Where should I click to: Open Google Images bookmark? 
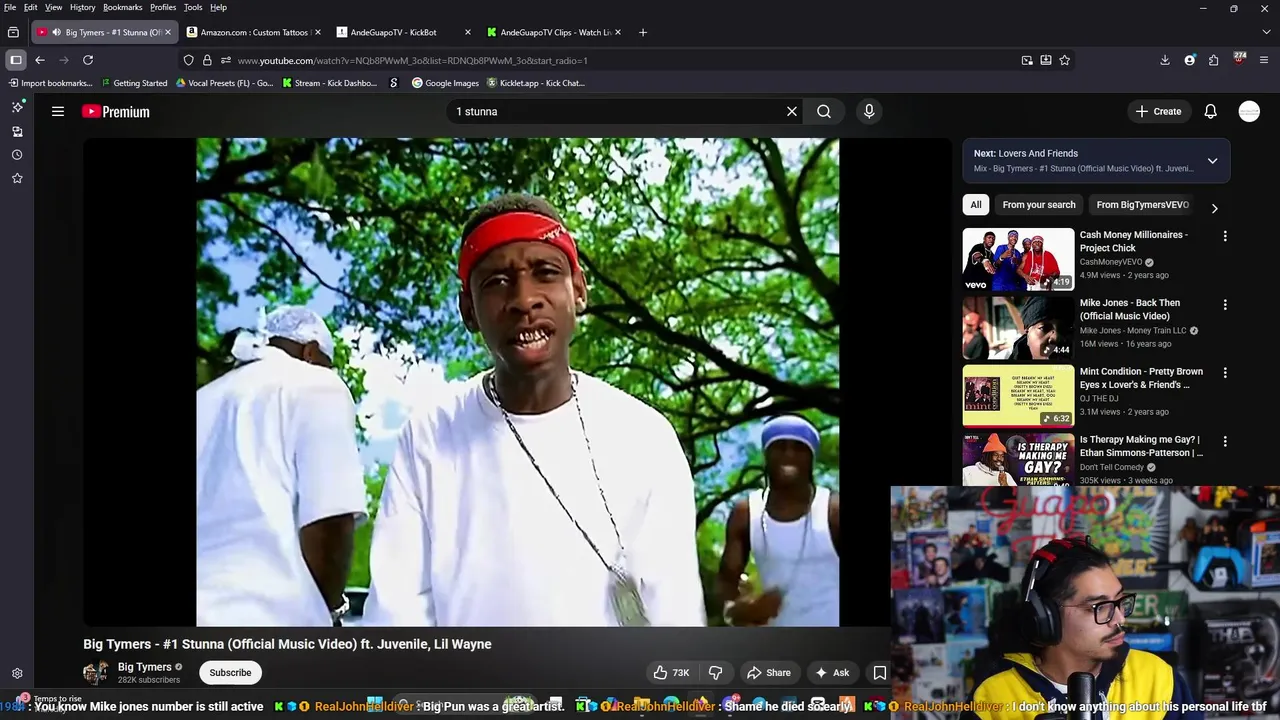click(445, 83)
